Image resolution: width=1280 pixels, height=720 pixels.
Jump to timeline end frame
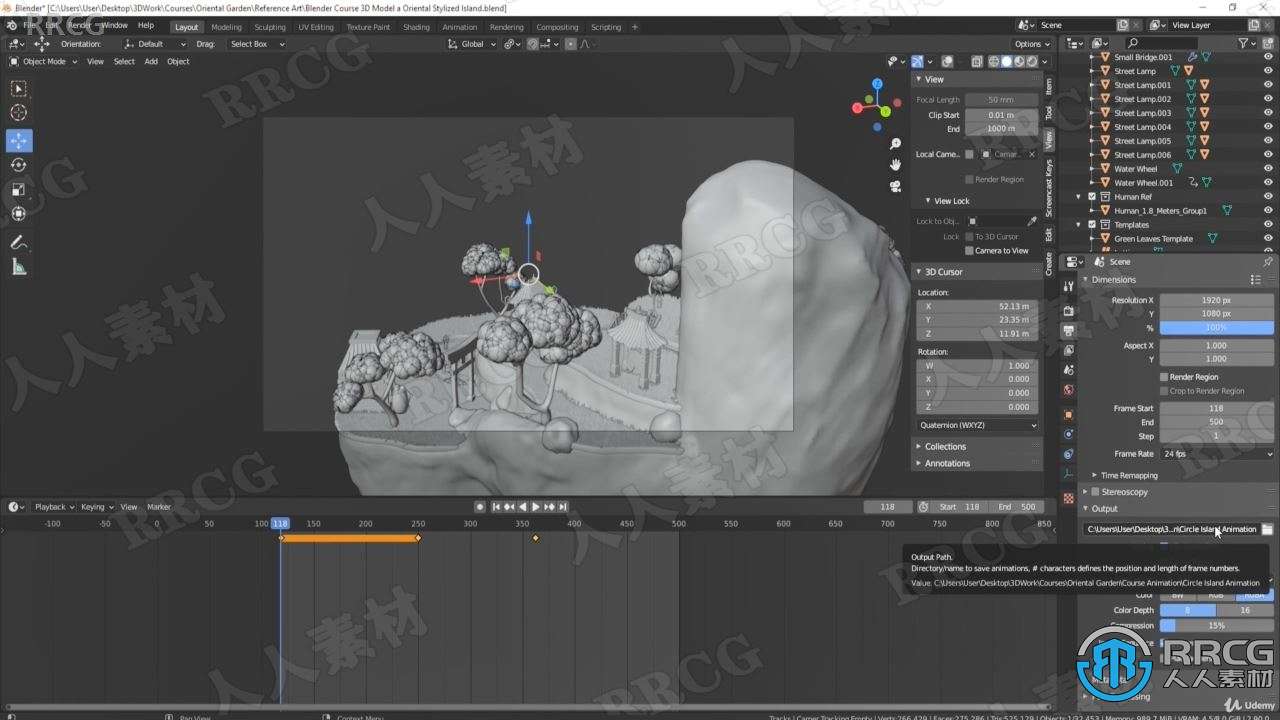point(562,507)
